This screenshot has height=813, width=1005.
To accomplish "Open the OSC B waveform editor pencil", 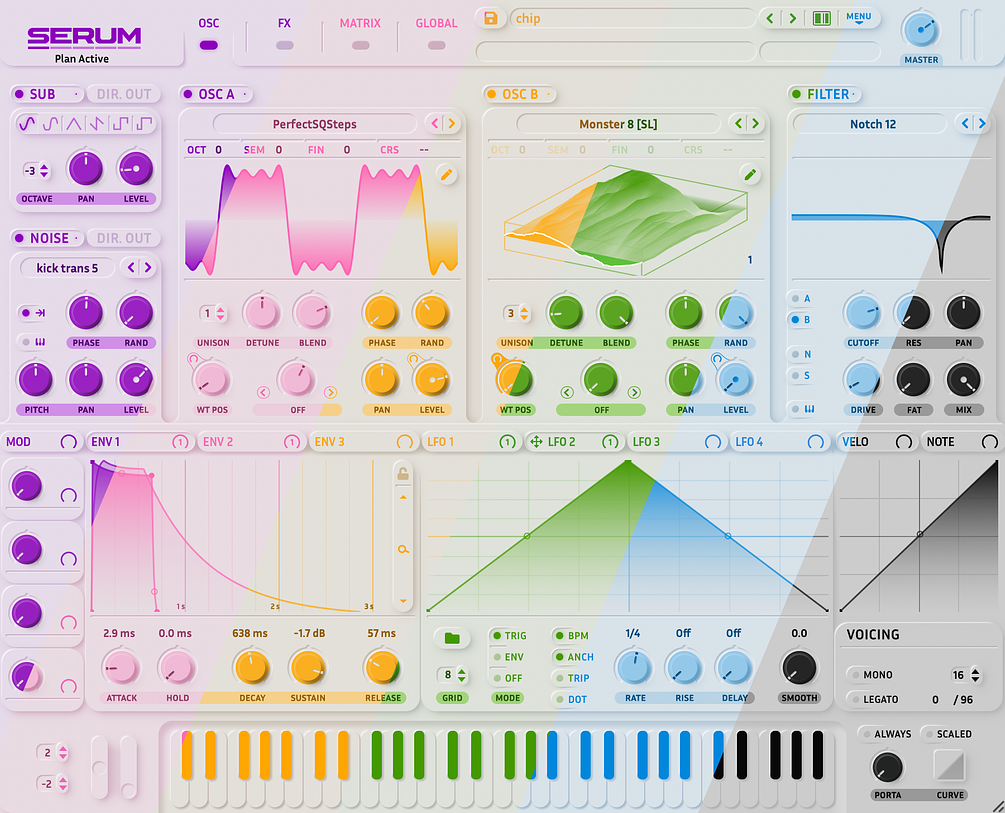I will tap(750, 174).
